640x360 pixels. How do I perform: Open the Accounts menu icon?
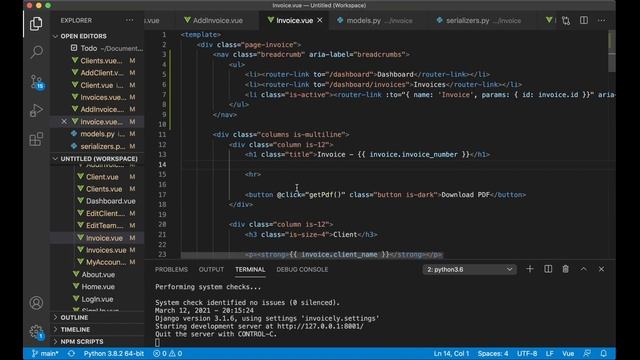(x=36, y=303)
